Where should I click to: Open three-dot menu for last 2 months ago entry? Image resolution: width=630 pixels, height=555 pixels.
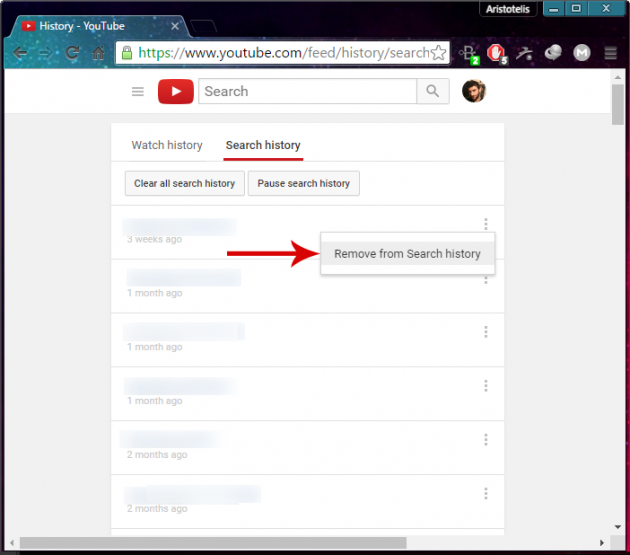click(x=486, y=494)
